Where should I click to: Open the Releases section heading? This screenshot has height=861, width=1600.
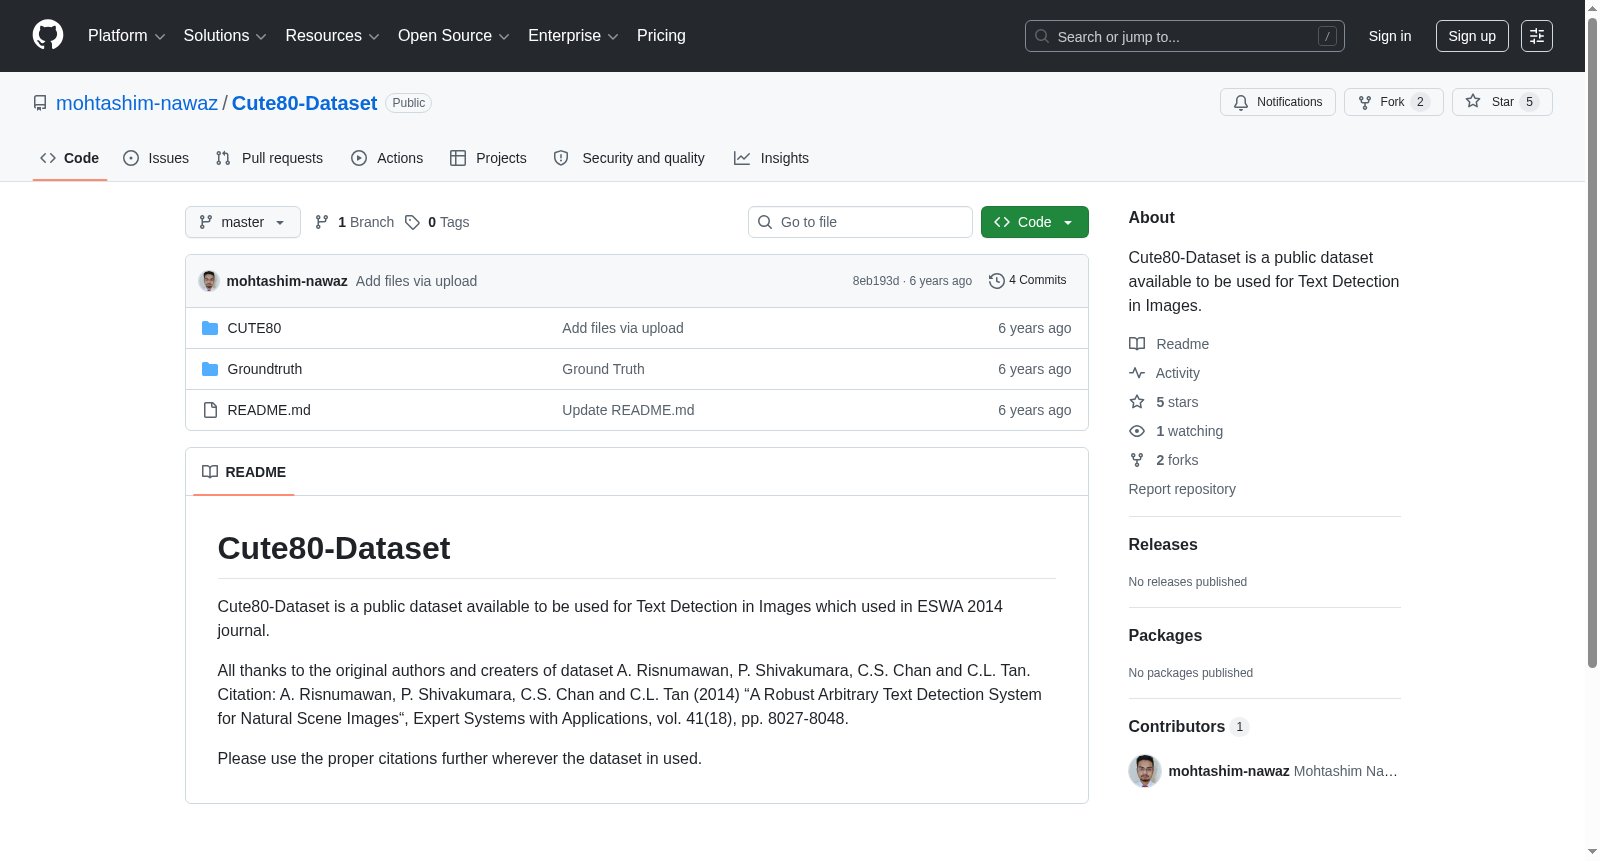[x=1163, y=545]
